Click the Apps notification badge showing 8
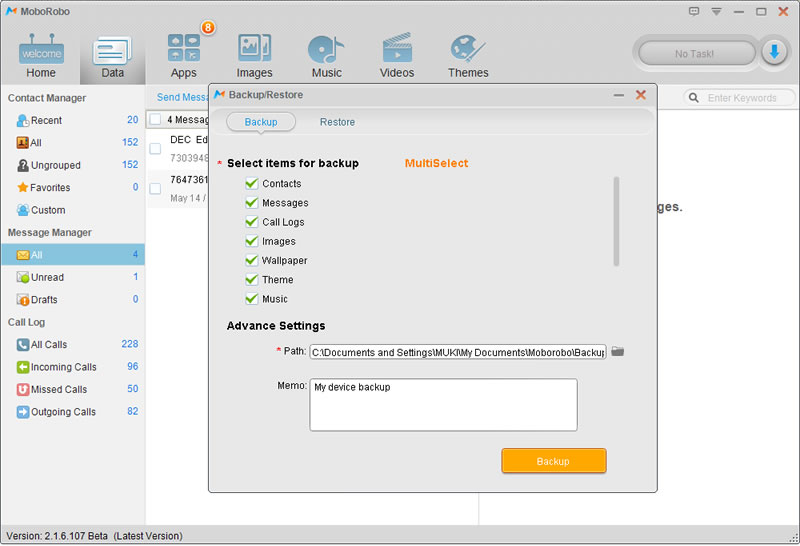Viewport: 800px width, 546px height. pyautogui.click(x=208, y=27)
